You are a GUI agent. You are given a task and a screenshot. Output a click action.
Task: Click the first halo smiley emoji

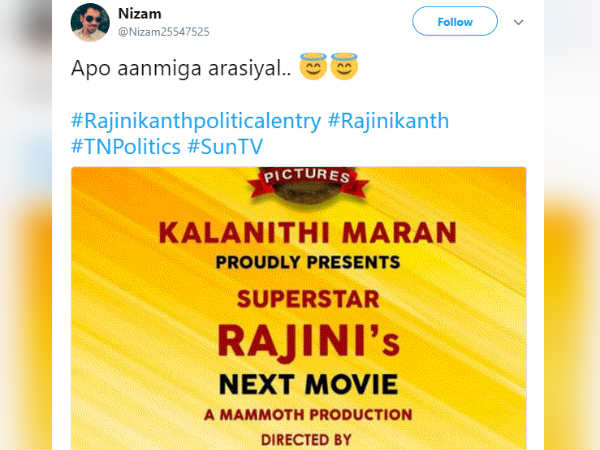(313, 69)
